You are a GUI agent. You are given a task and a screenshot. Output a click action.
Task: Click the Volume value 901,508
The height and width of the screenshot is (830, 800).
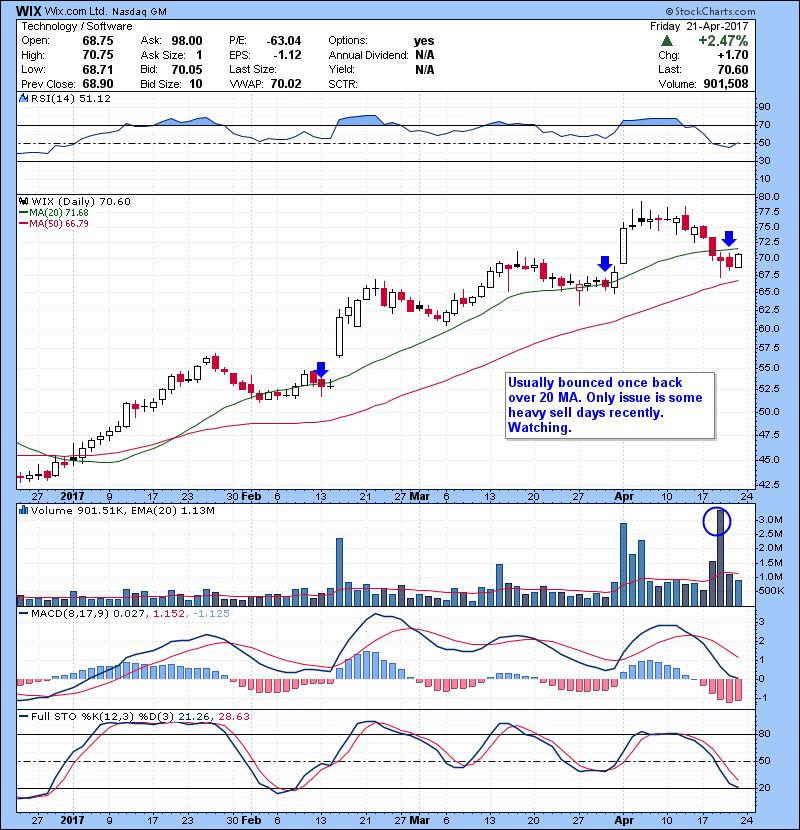coord(726,84)
